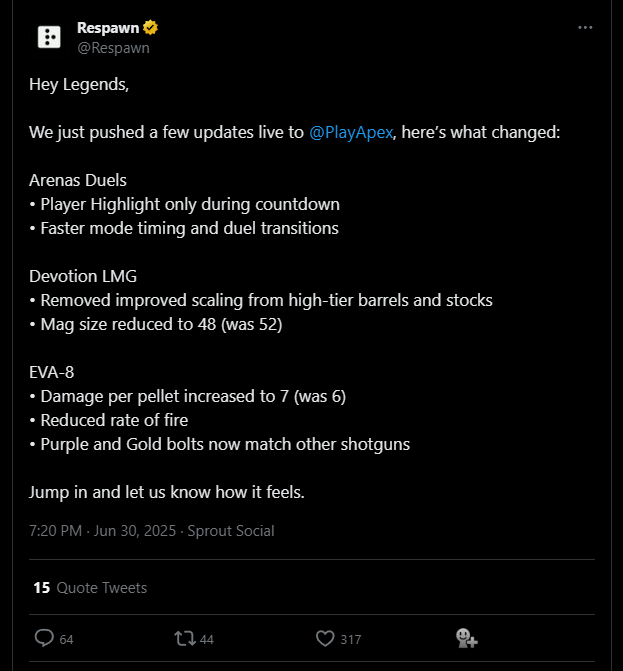Image resolution: width=623 pixels, height=671 pixels.
Task: Like the tweet with heart icon
Action: [325, 638]
